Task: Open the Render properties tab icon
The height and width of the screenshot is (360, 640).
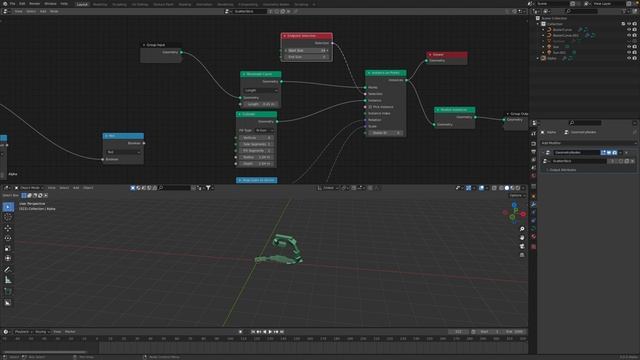Action: [533, 144]
